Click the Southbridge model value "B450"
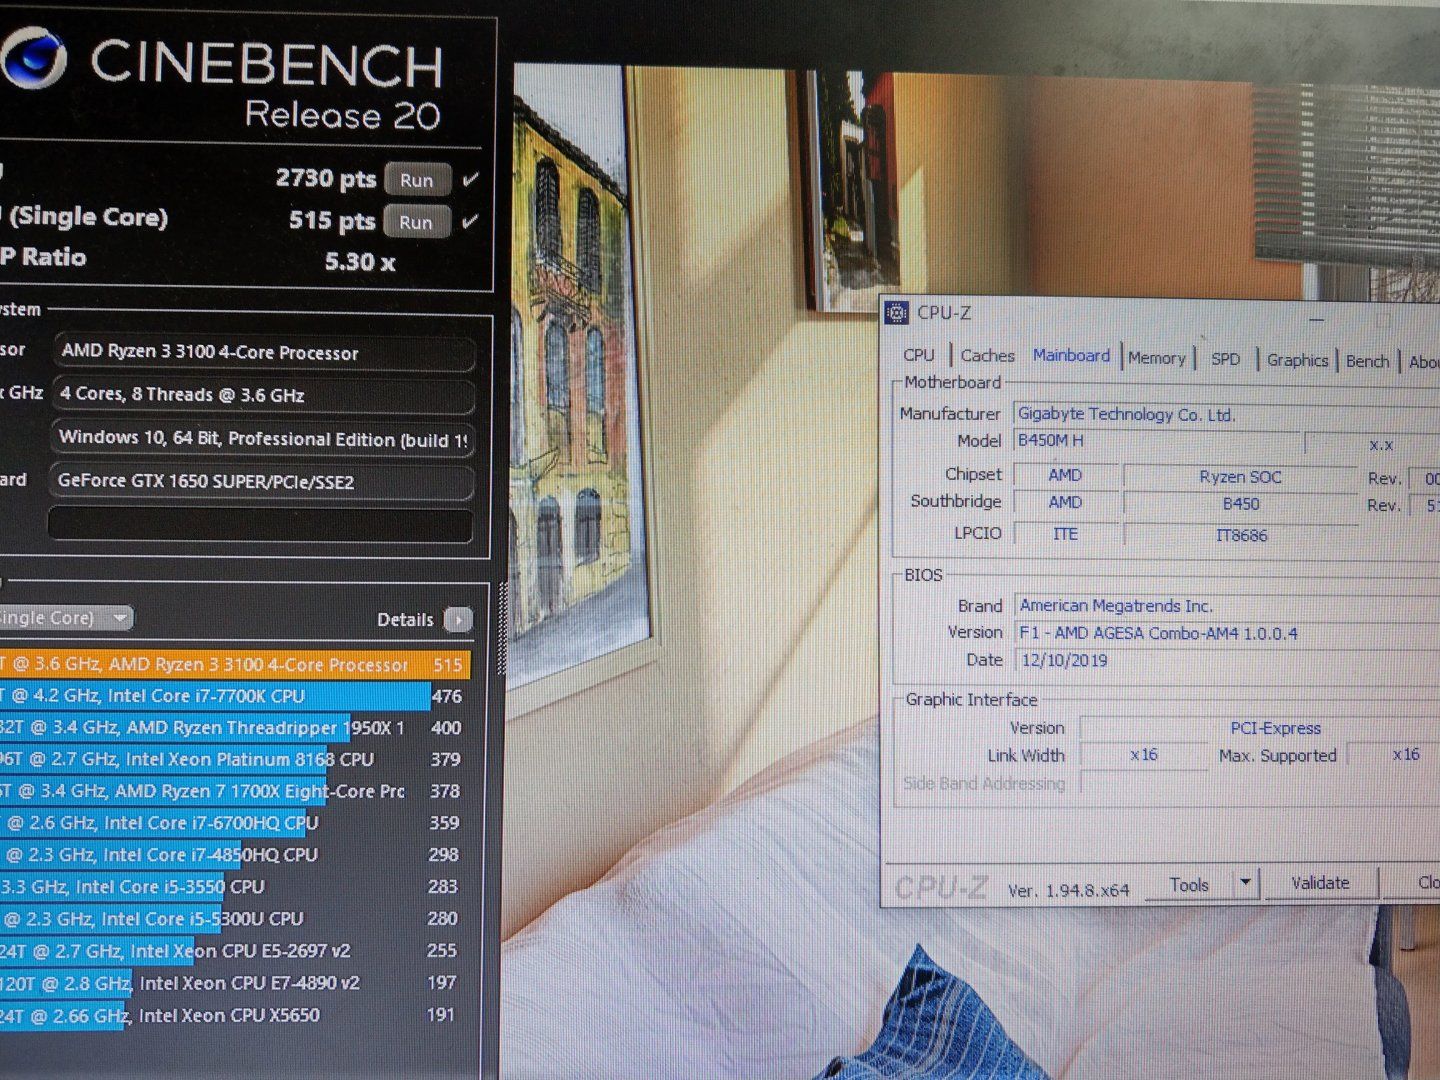The width and height of the screenshot is (1440, 1080). (1241, 504)
